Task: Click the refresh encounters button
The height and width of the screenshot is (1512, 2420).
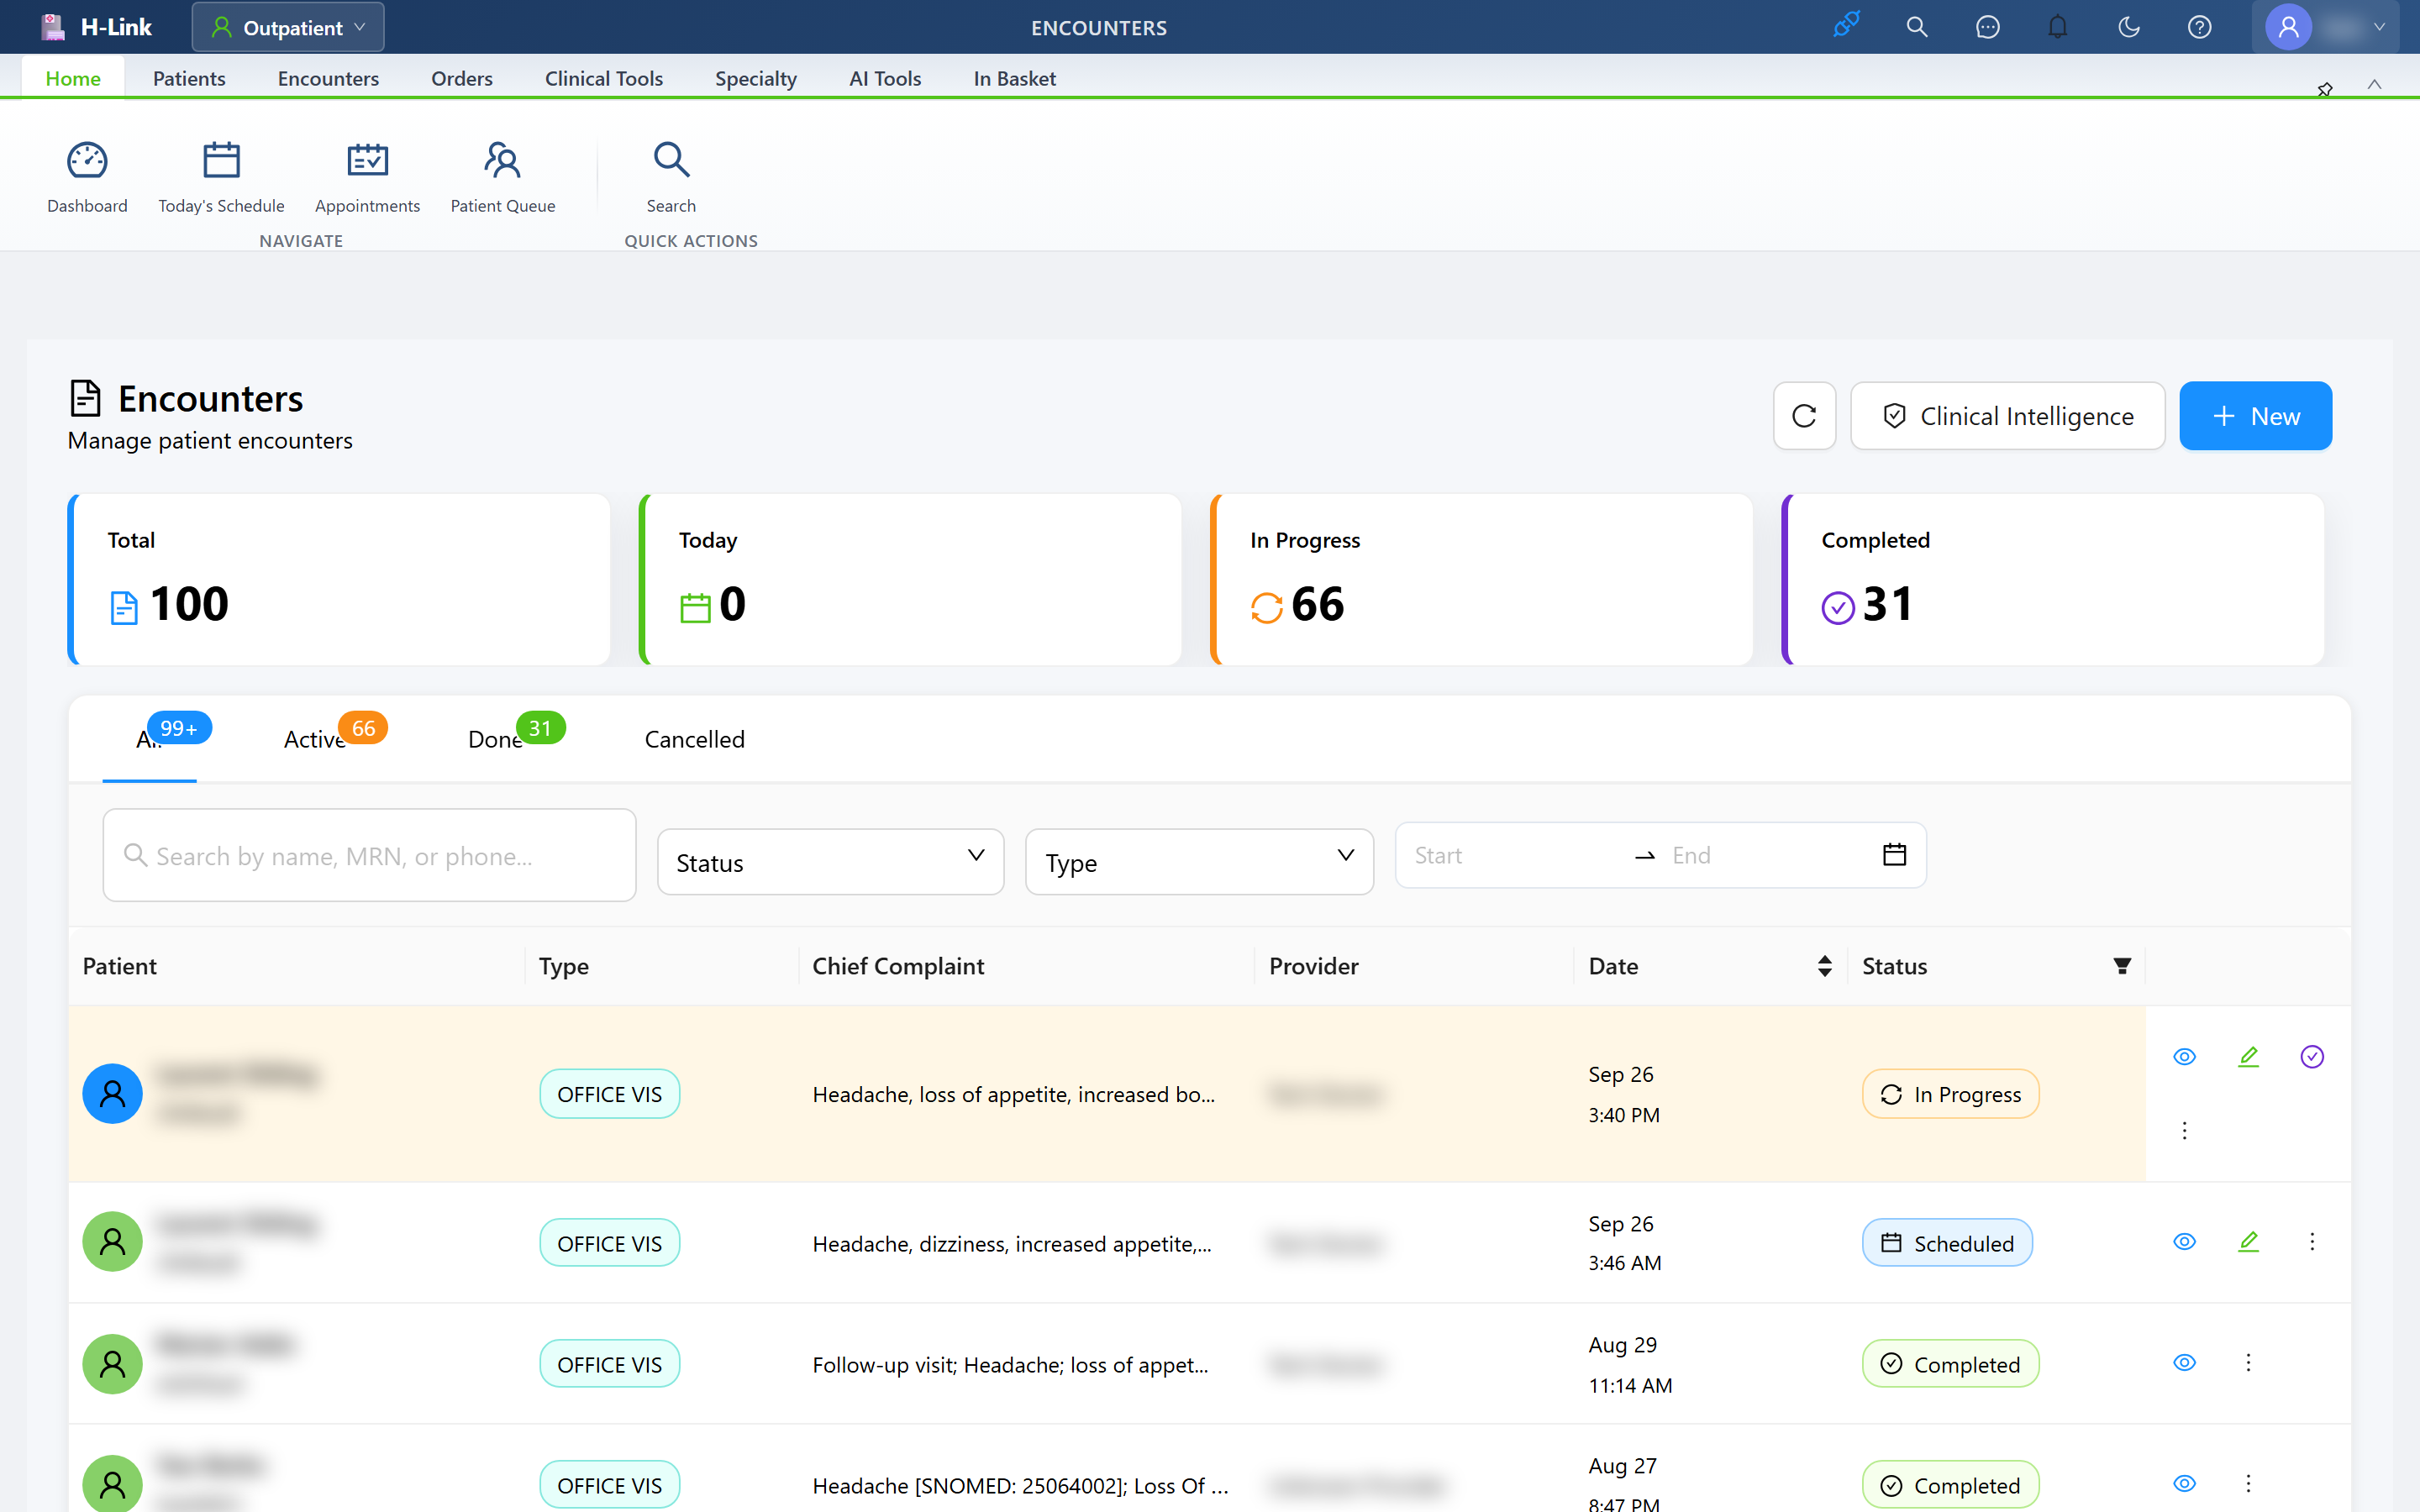Action: pos(1804,416)
